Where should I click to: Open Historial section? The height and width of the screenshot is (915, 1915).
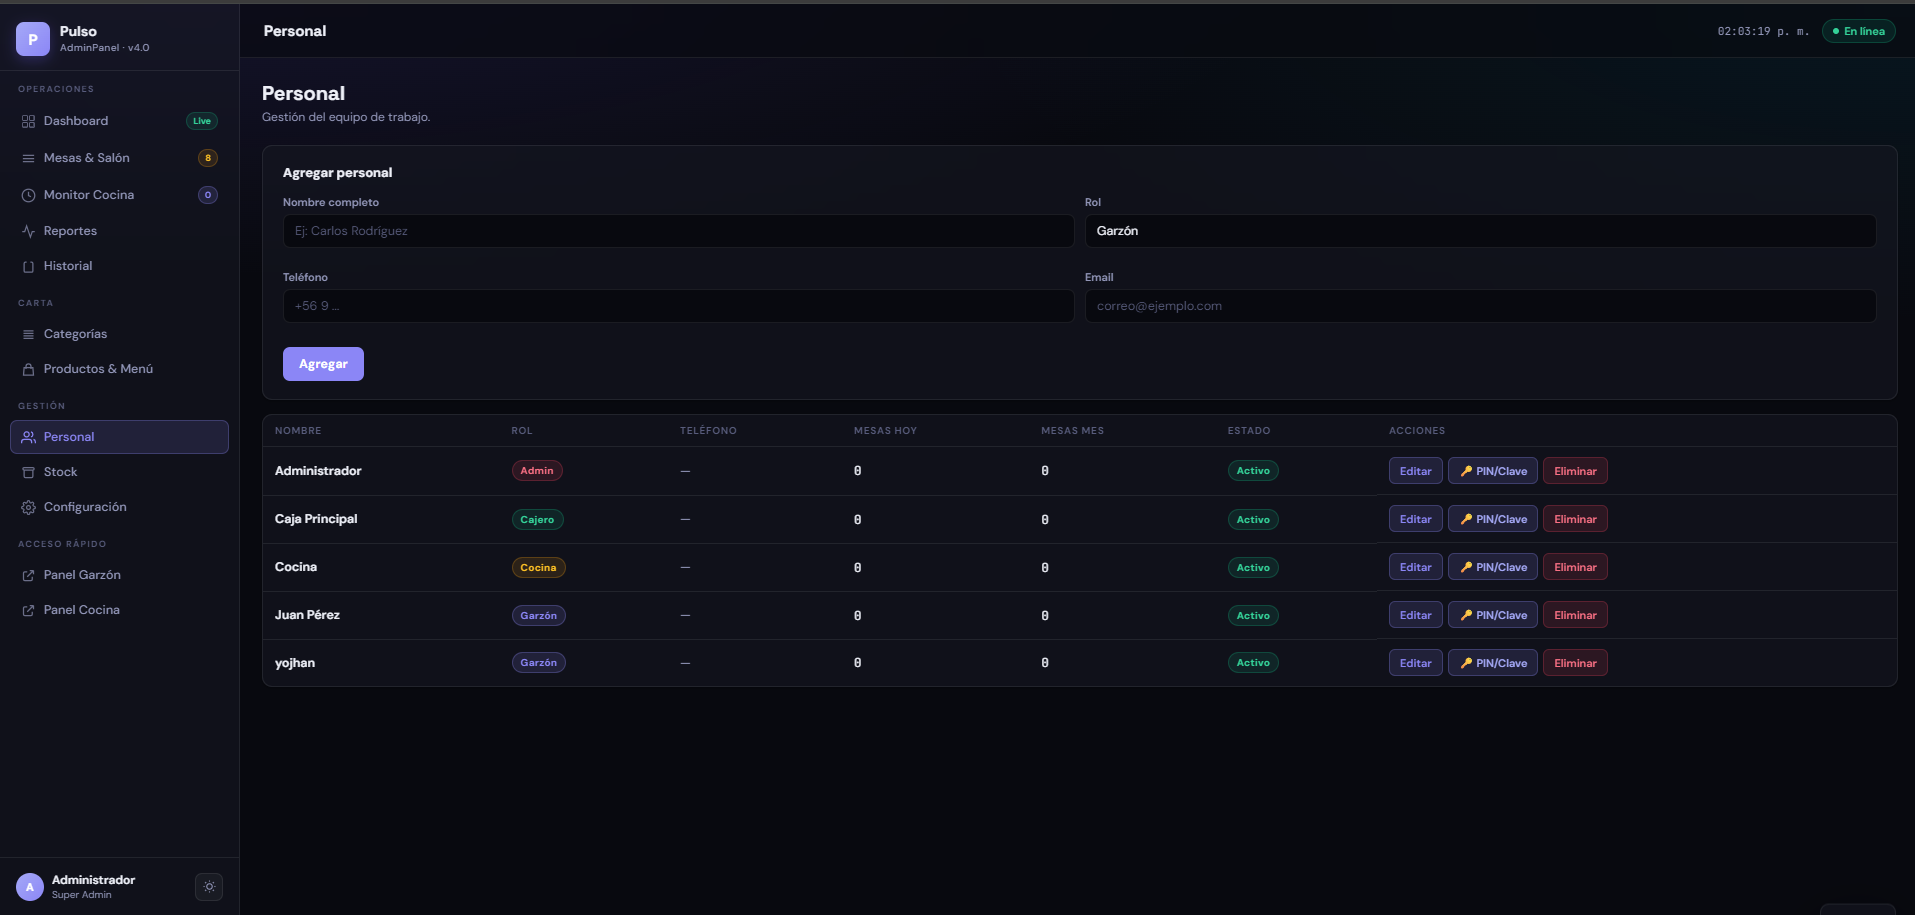click(x=119, y=266)
